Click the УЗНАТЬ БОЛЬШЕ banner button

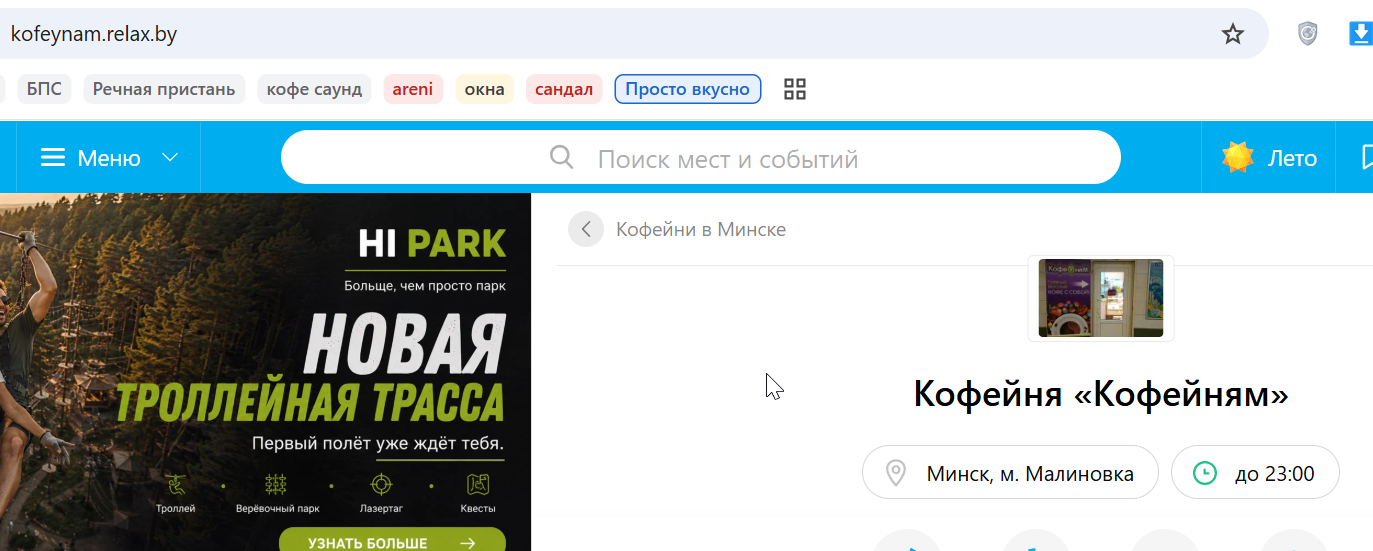point(392,543)
